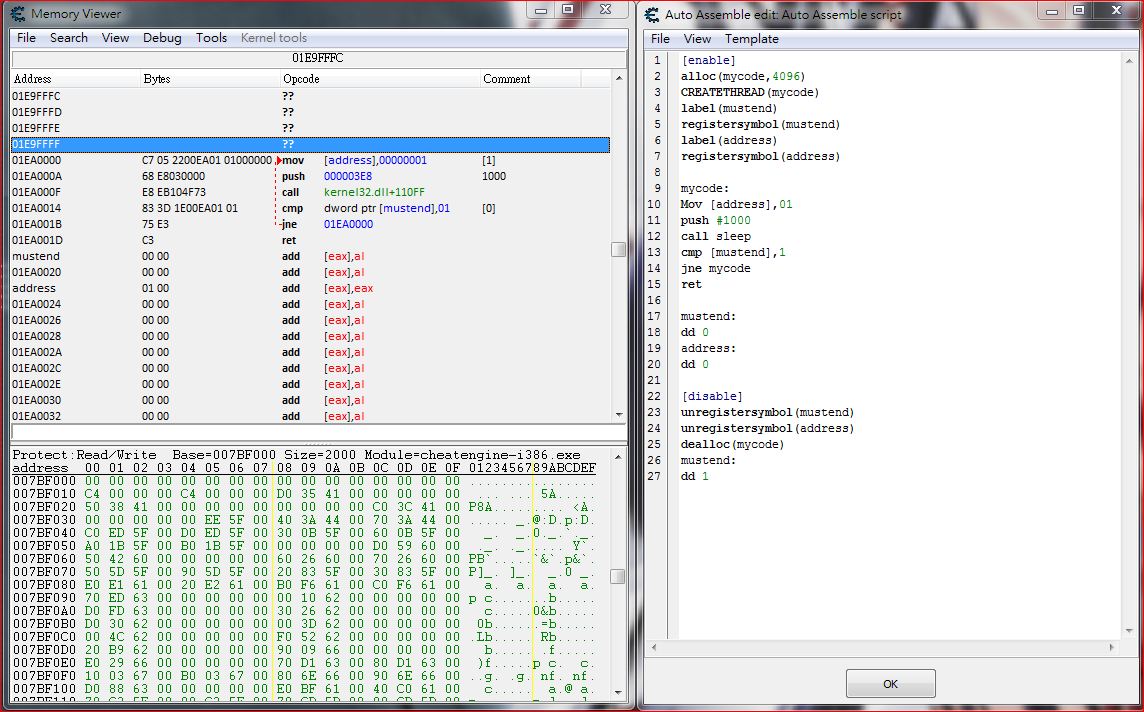Click the OK button to apply the script
The image size is (1144, 712).
coord(889,683)
